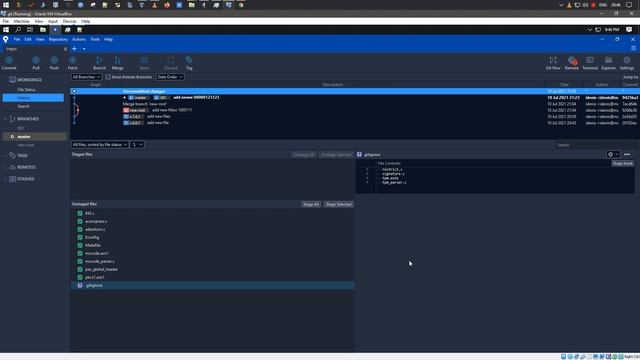This screenshot has height=360, width=640.
Task: Open the Actions menu
Action: tap(79, 39)
